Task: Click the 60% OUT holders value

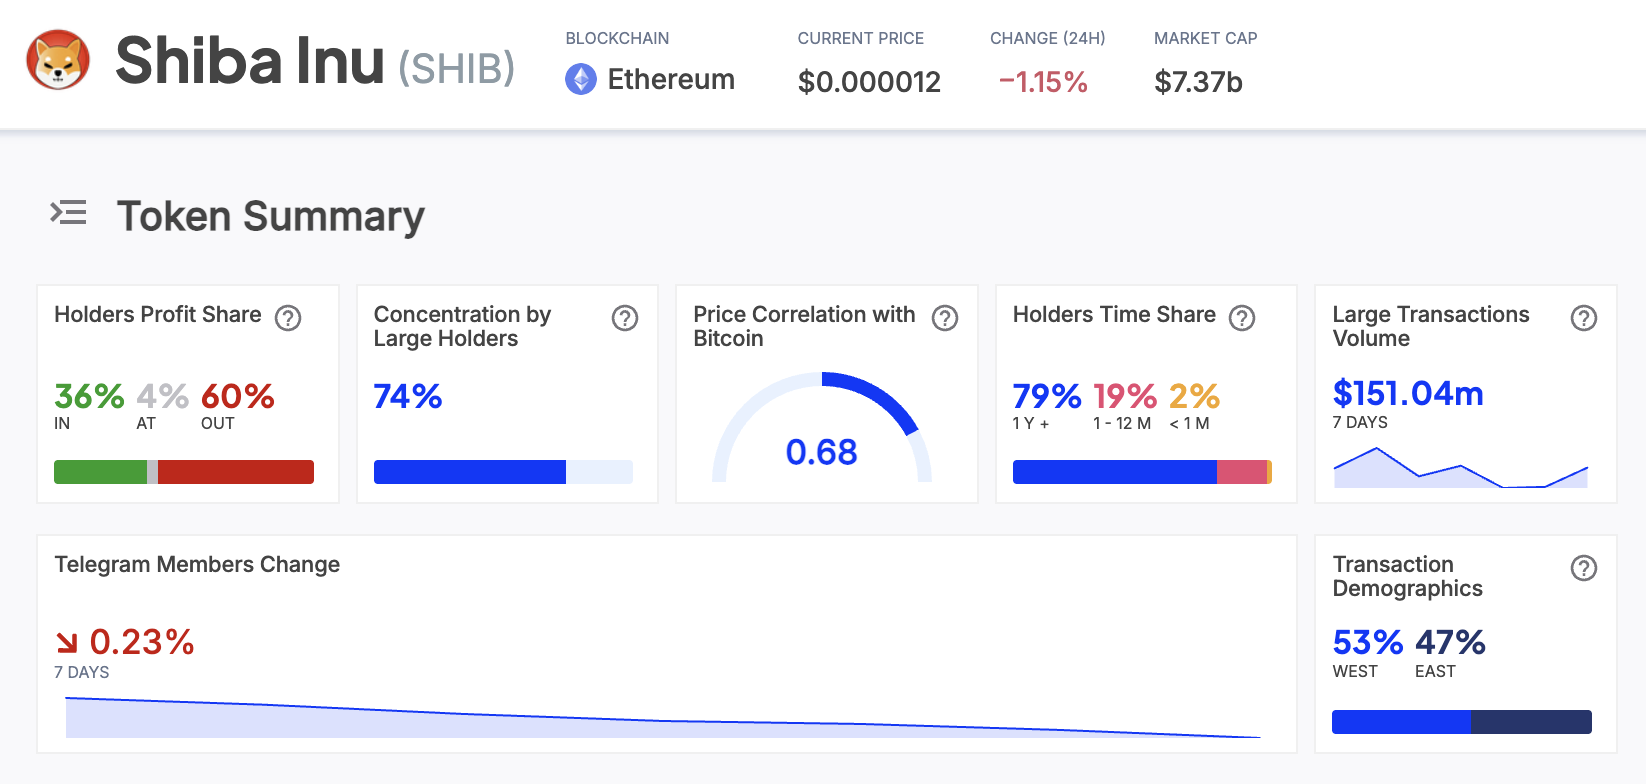Action: 238,397
